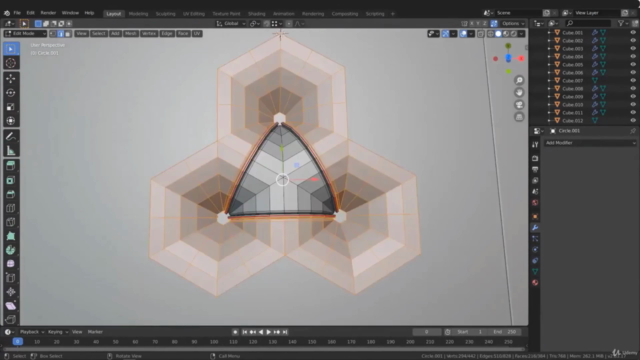Open the Modifier properties wrench tab
Screen dimensions: 640x360
click(535, 227)
